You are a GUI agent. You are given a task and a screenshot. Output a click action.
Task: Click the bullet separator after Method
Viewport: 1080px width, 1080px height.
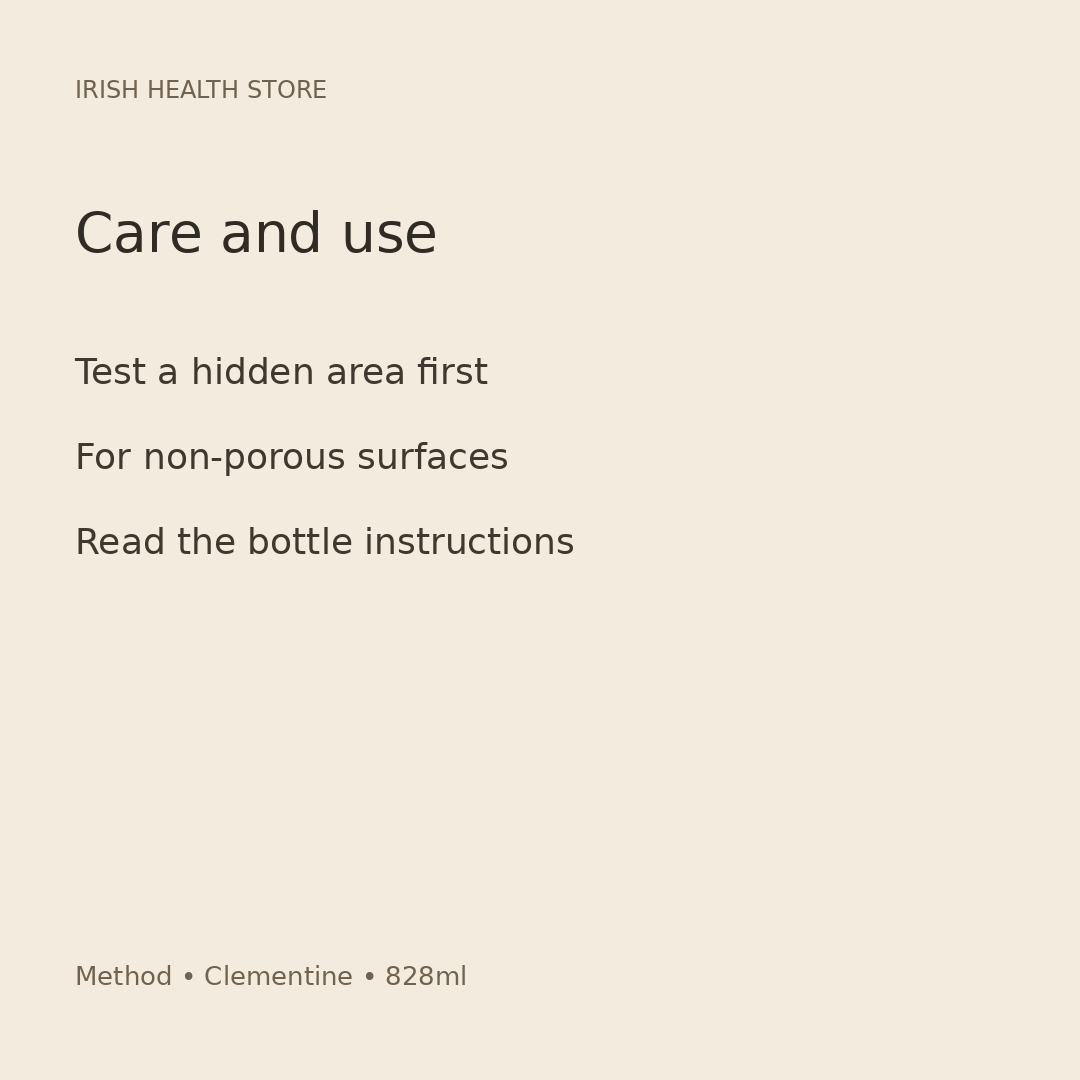click(x=188, y=977)
